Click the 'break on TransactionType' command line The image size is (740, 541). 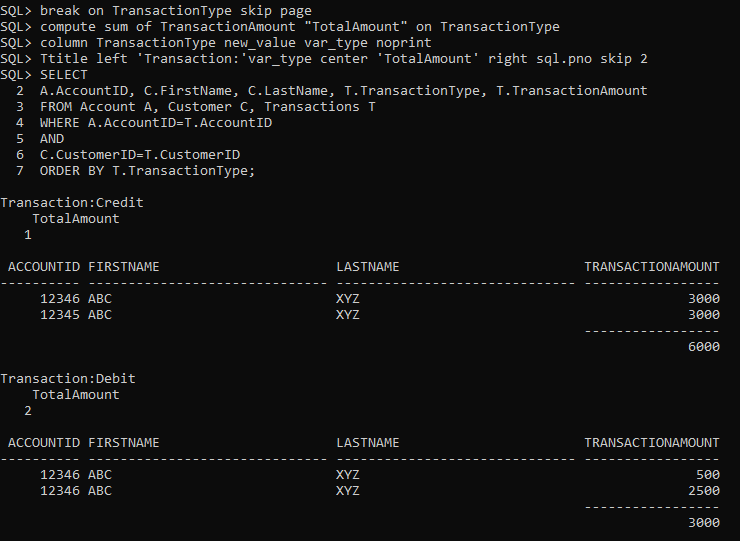coord(156,11)
